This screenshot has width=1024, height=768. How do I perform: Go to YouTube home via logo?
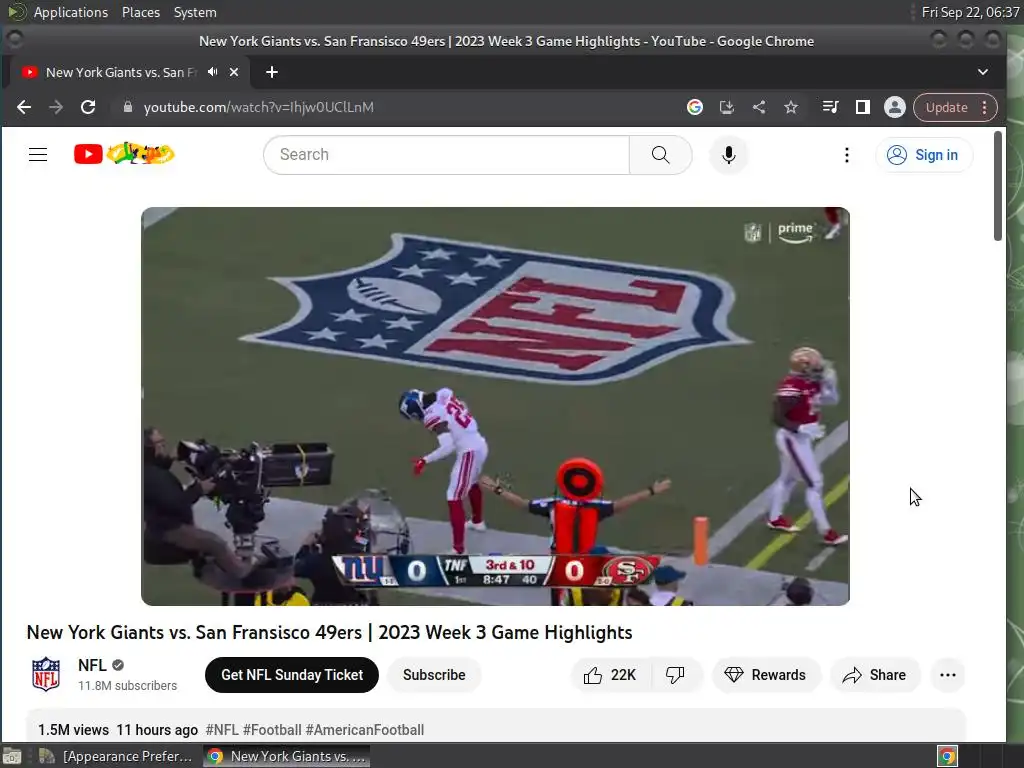[x=124, y=154]
